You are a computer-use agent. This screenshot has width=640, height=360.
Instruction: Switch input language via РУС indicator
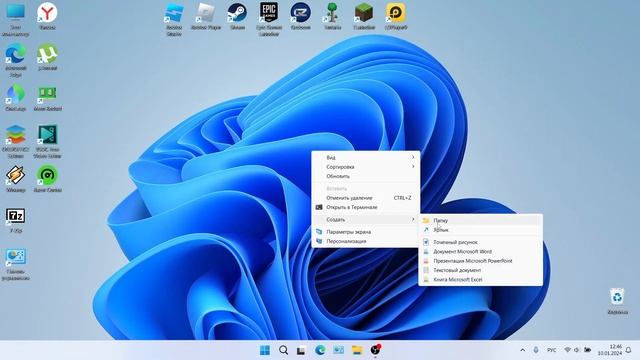(x=551, y=350)
